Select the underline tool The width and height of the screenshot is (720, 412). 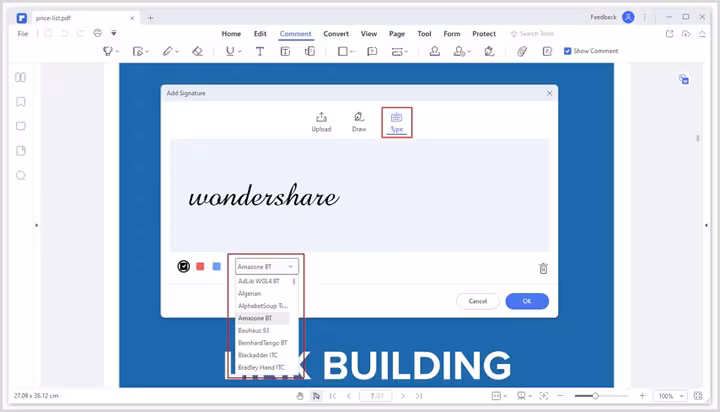tap(230, 51)
